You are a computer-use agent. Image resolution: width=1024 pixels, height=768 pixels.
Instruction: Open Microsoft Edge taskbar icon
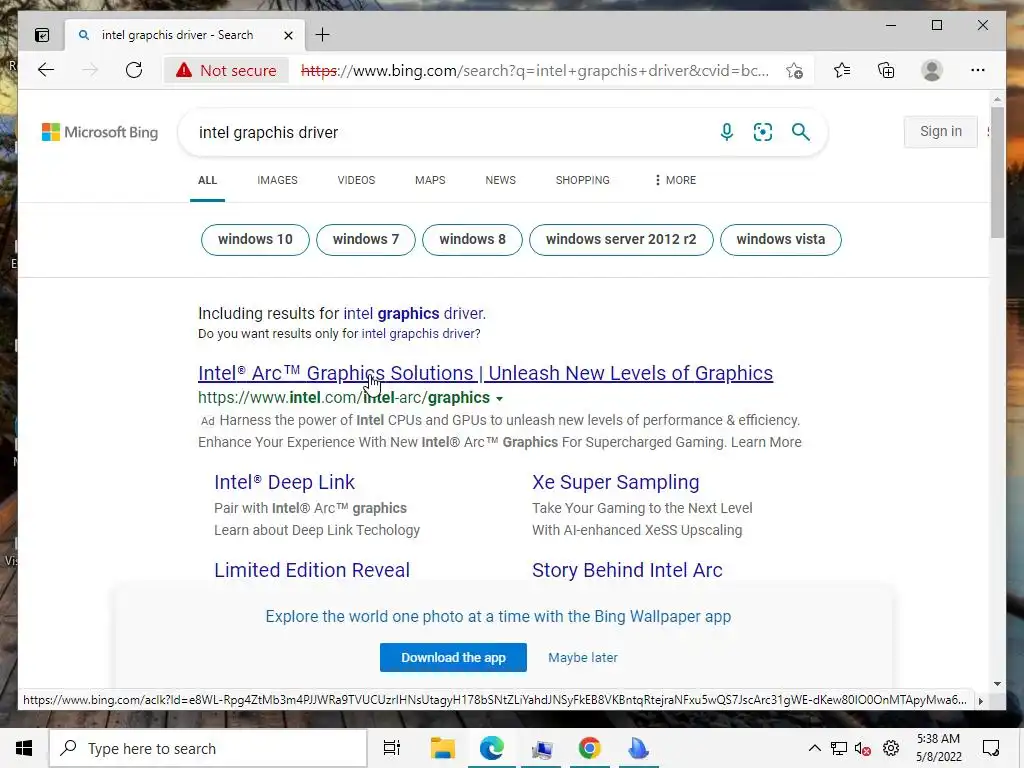pos(491,748)
